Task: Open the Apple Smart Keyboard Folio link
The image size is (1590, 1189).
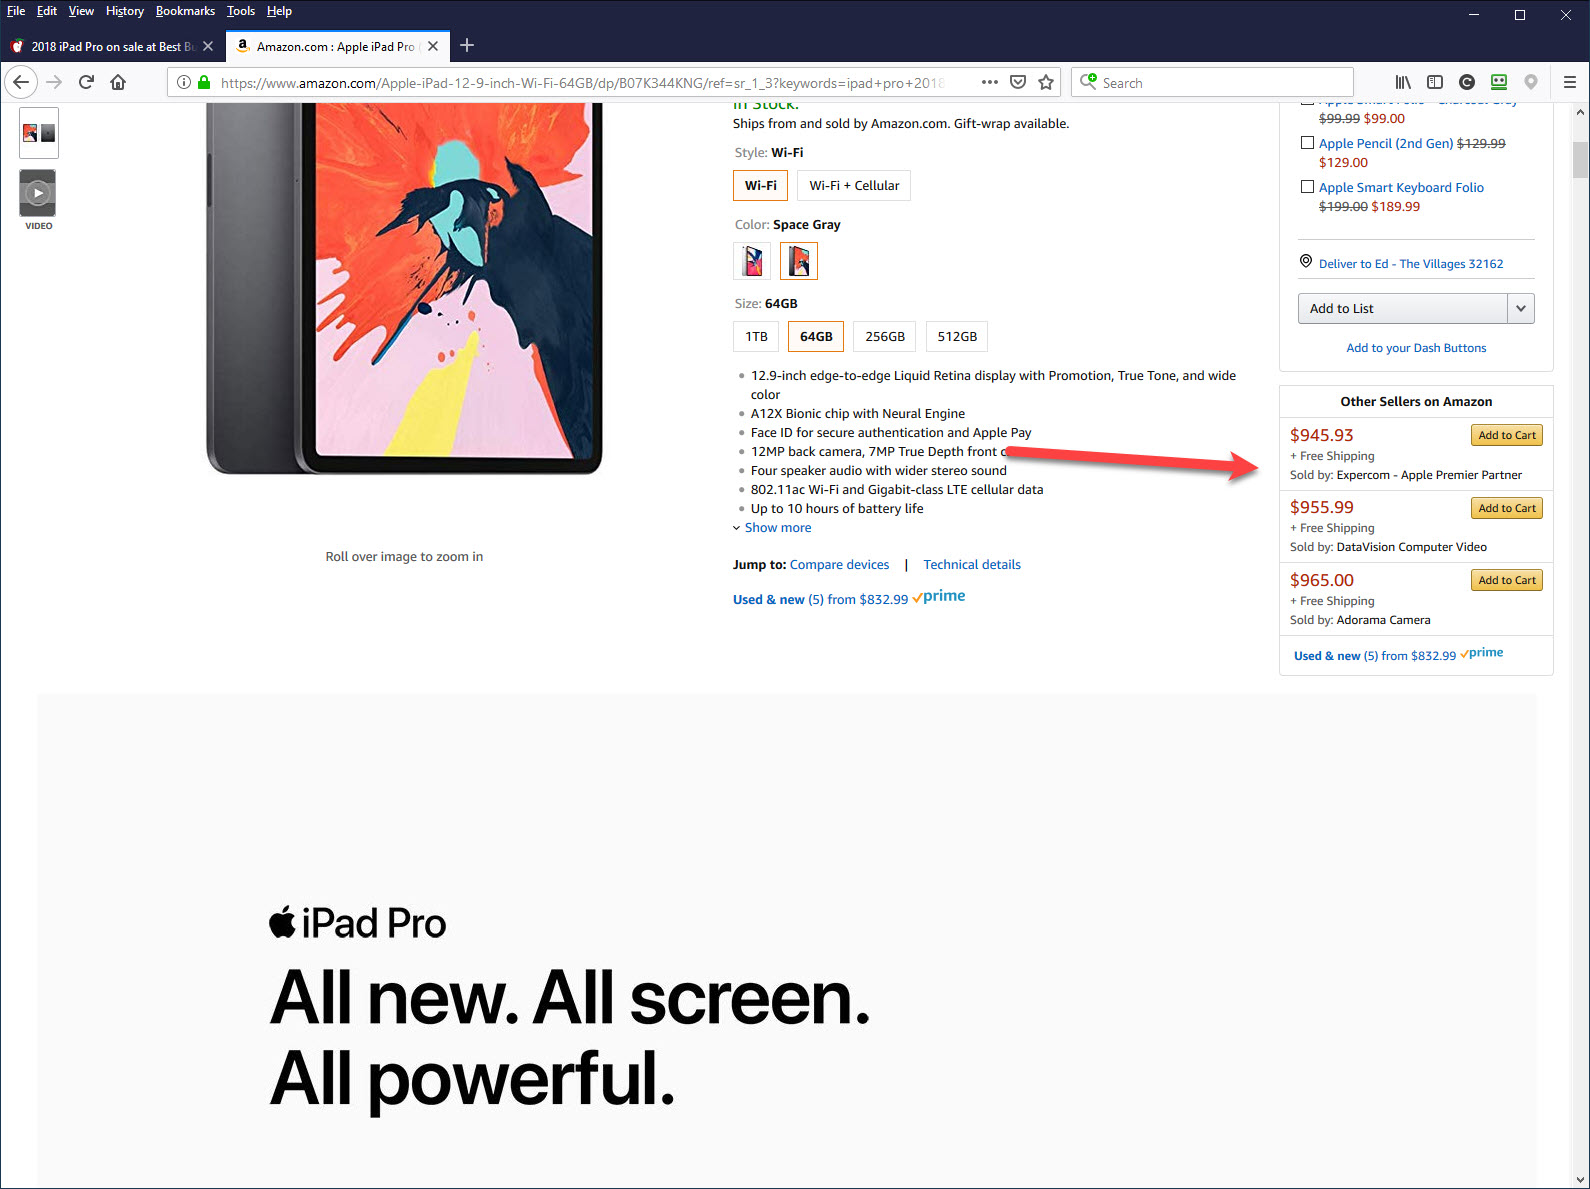Action: 1401,187
